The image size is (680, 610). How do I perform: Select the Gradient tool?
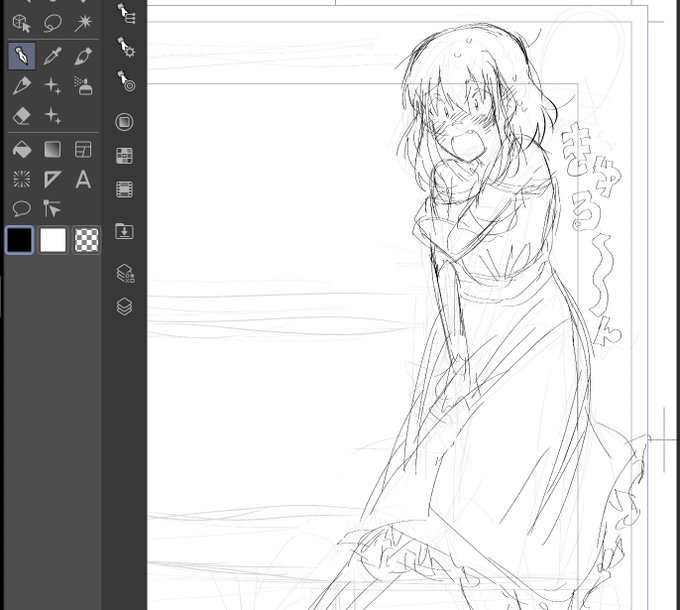tap(52, 149)
